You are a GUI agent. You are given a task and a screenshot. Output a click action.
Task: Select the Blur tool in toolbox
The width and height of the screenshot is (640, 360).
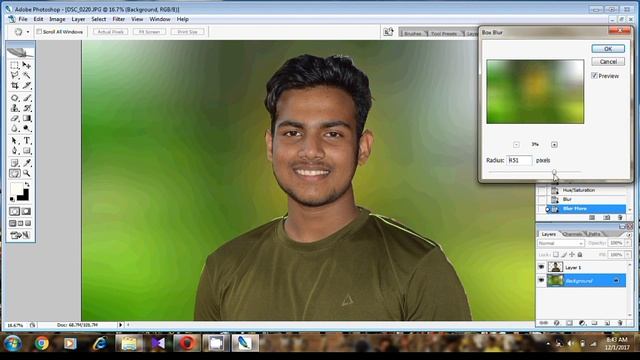coord(15,129)
